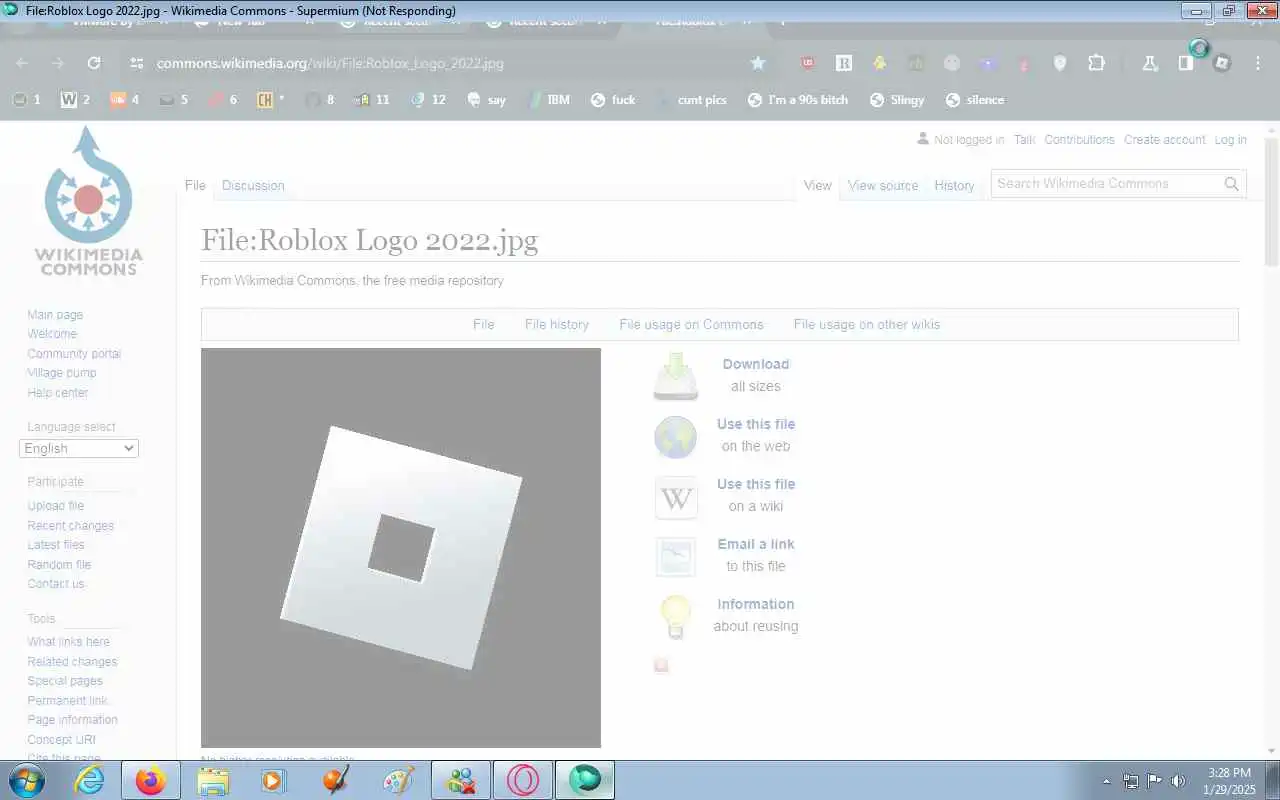The image size is (1280, 800).
Task: Open the Language select English dropdown
Action: tap(79, 448)
